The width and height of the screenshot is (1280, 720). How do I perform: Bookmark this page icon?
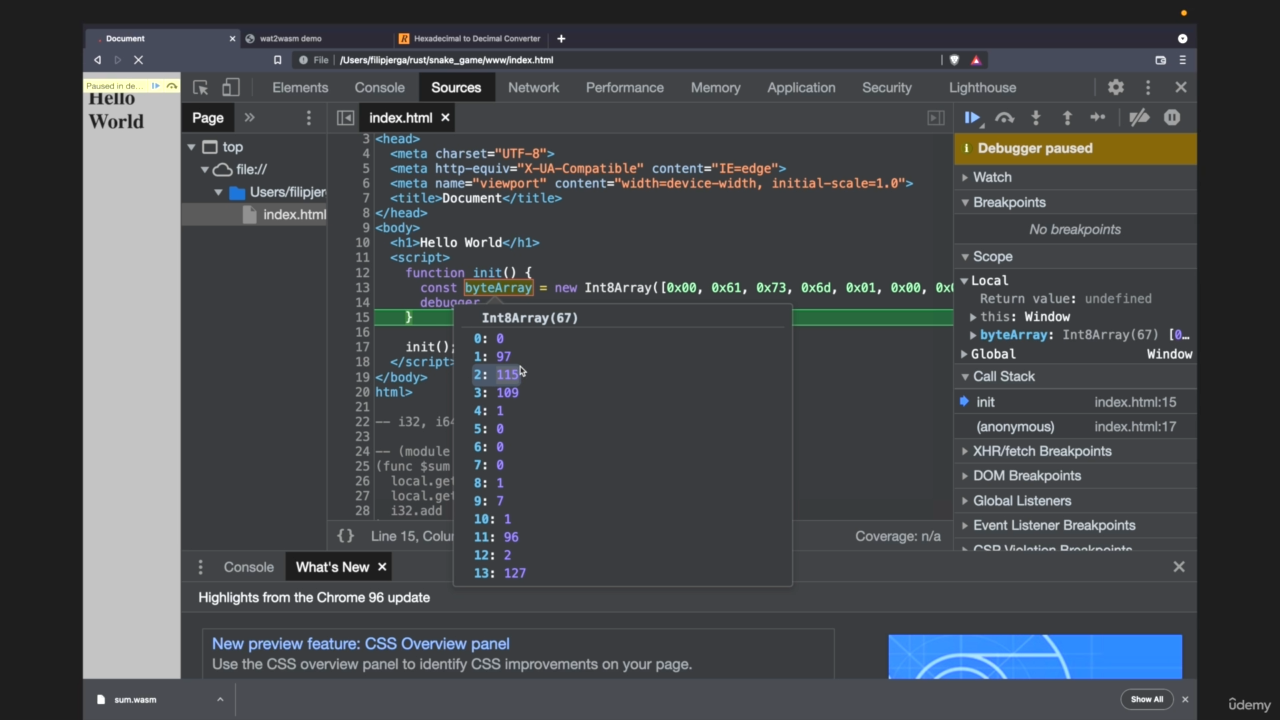coord(278,60)
